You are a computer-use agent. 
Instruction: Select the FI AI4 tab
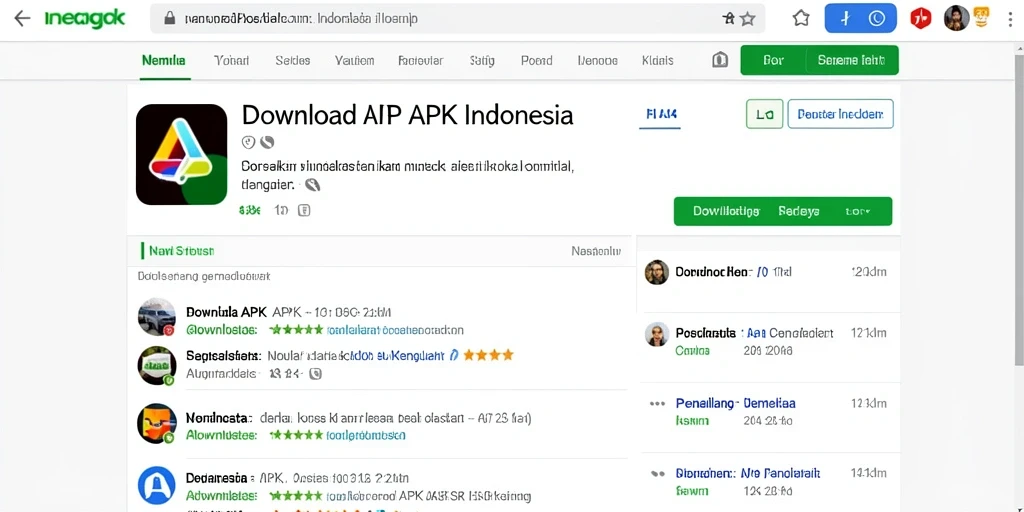pos(660,115)
